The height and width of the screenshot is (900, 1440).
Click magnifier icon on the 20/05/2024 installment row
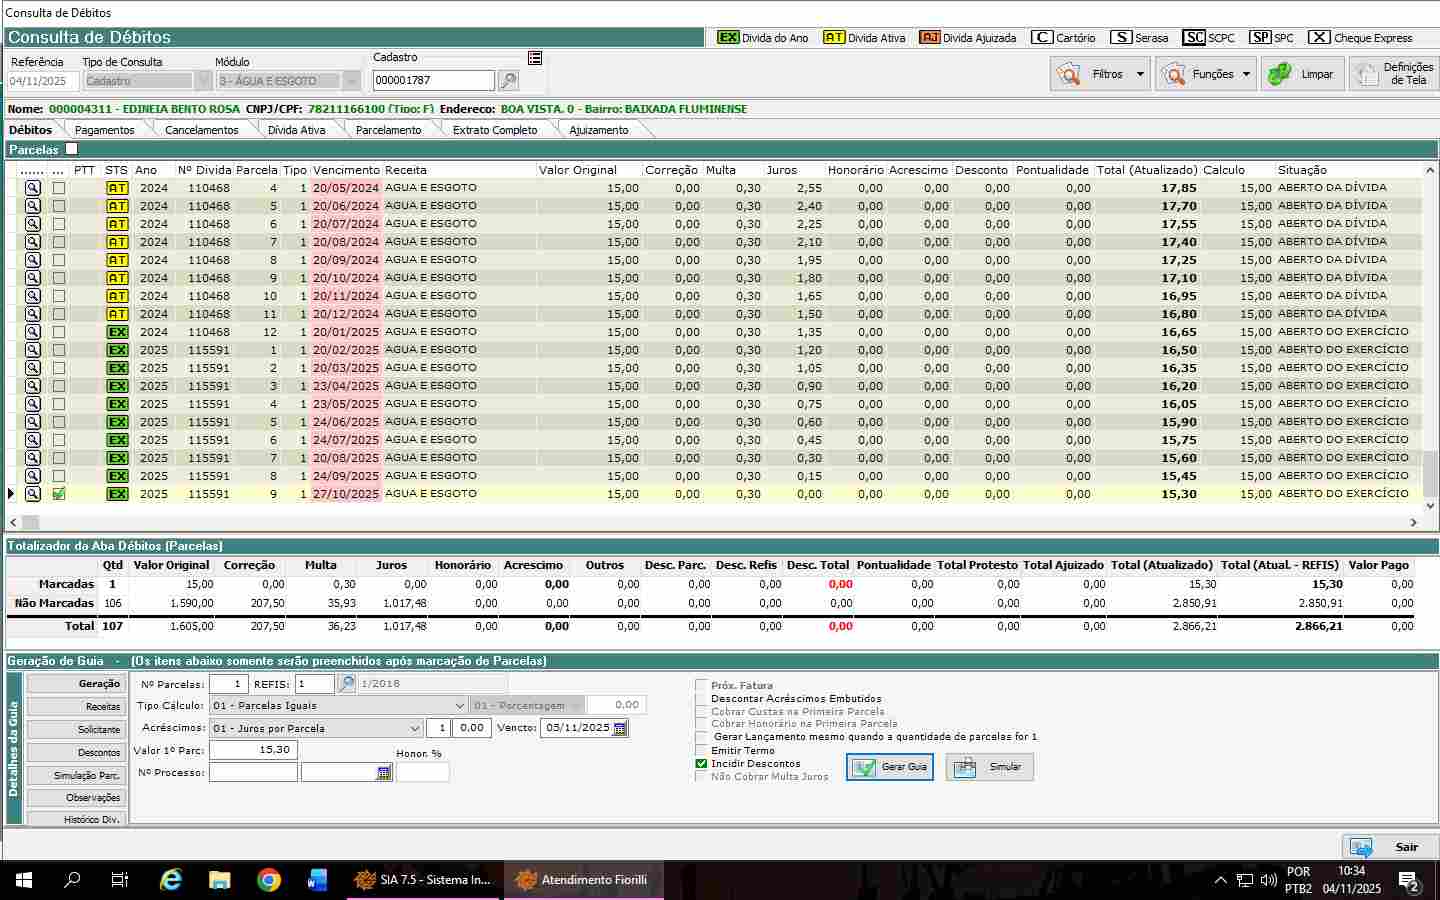pyautogui.click(x=33, y=188)
